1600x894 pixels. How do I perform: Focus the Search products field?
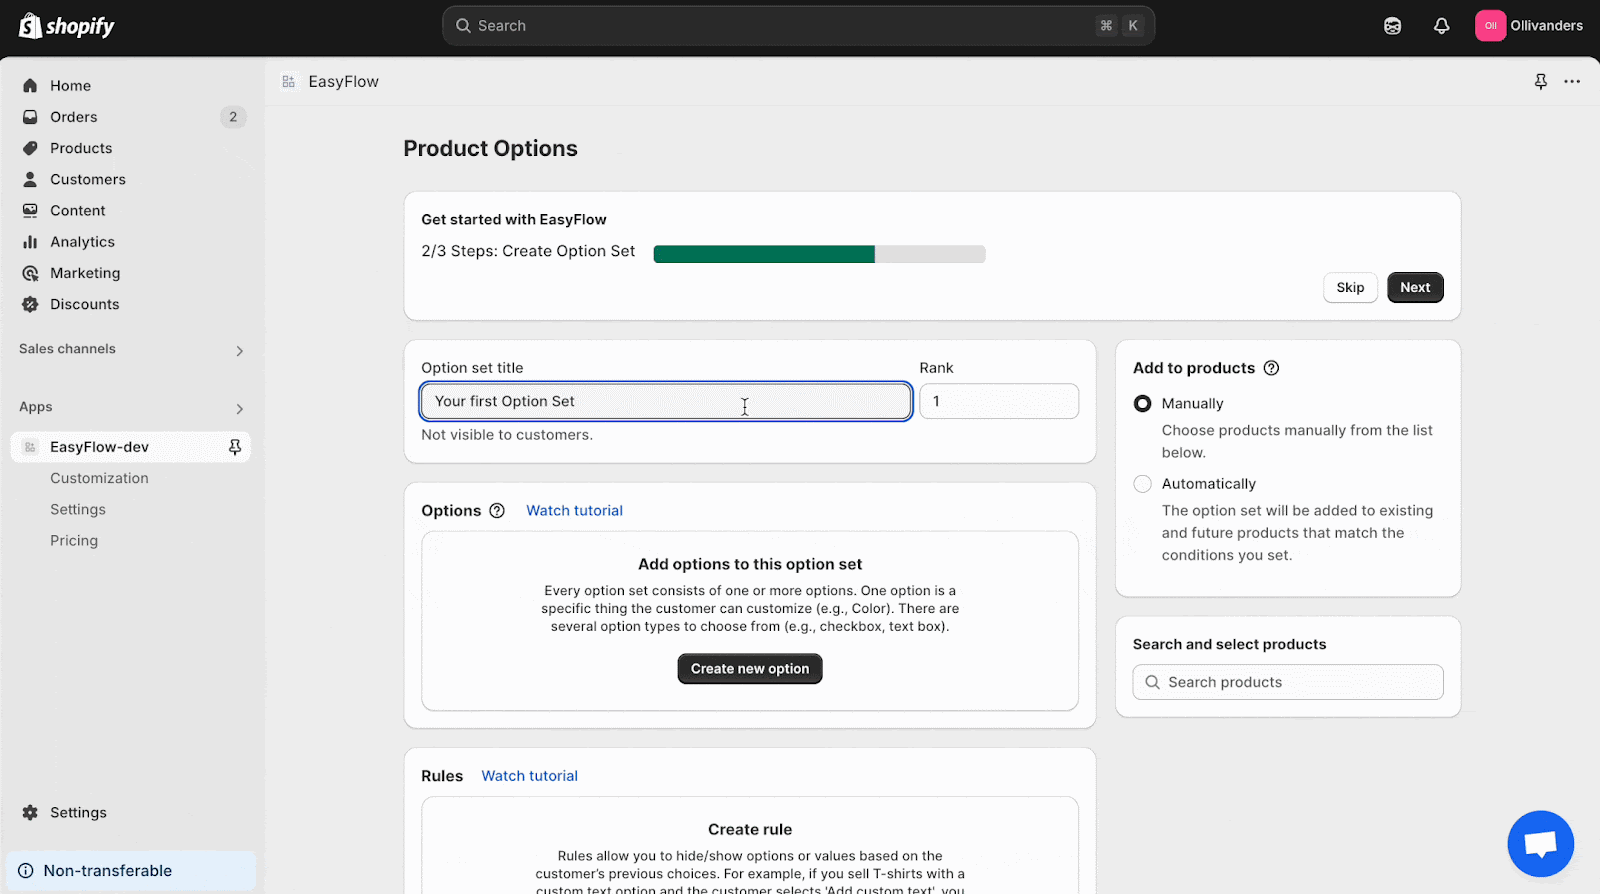1288,682
